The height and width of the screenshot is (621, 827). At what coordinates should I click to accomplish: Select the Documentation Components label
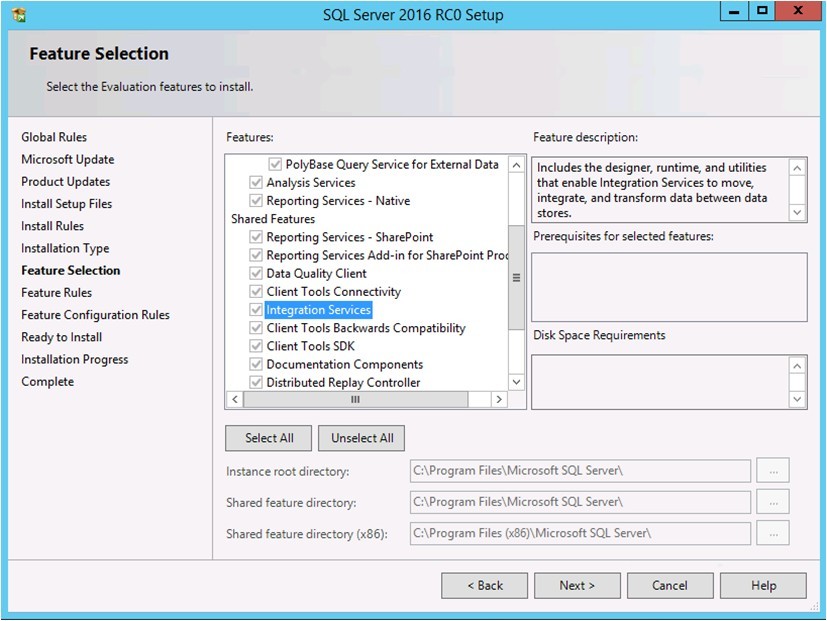coord(344,364)
